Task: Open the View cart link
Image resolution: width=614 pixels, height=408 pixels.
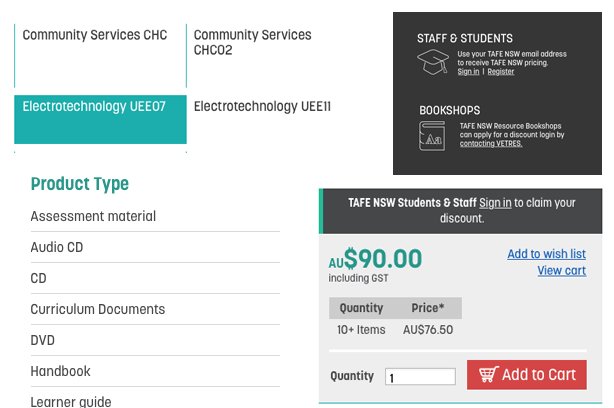Action: point(562,271)
